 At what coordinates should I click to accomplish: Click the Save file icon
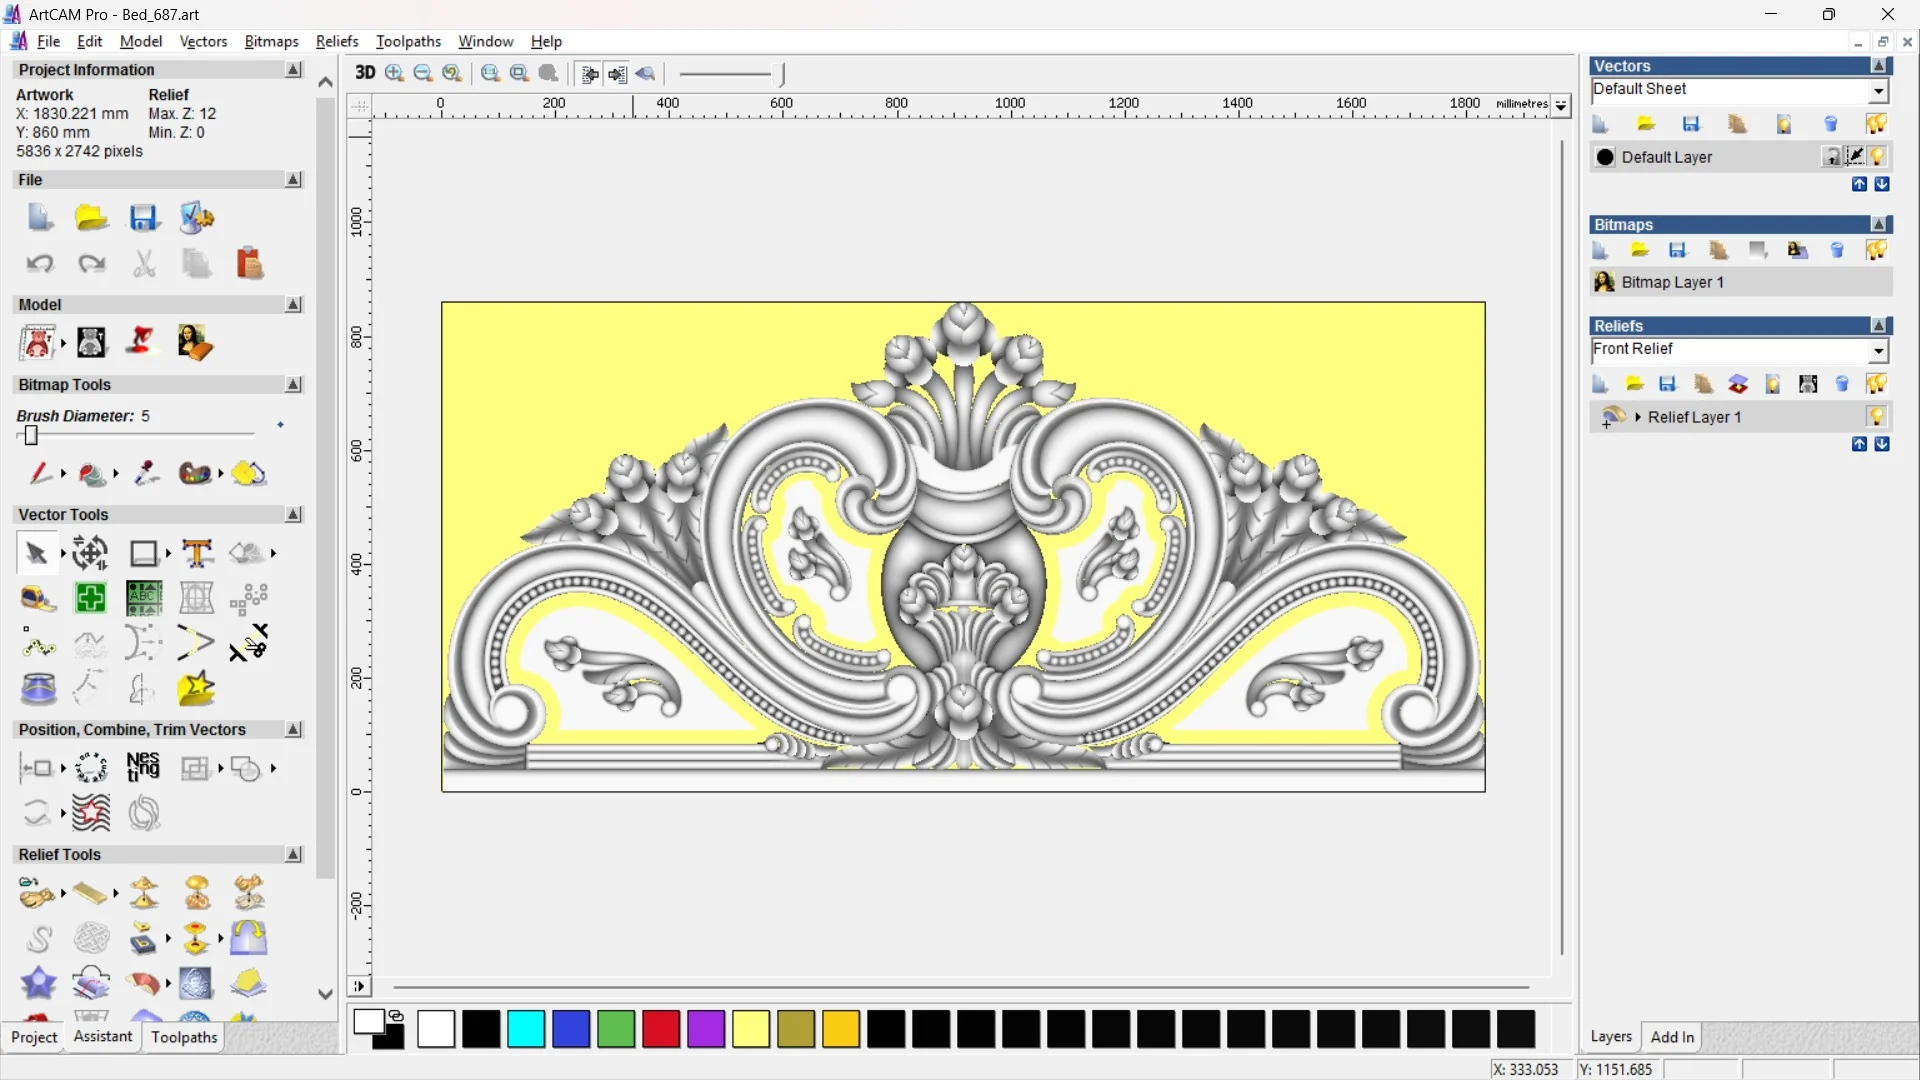pos(143,218)
